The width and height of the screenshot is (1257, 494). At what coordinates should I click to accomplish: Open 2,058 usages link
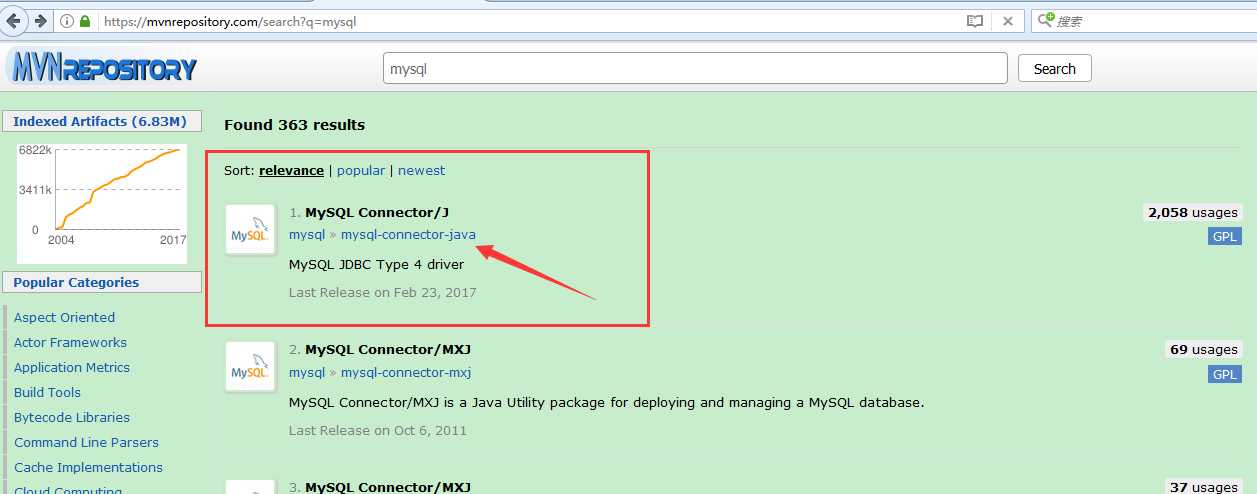tap(1193, 212)
